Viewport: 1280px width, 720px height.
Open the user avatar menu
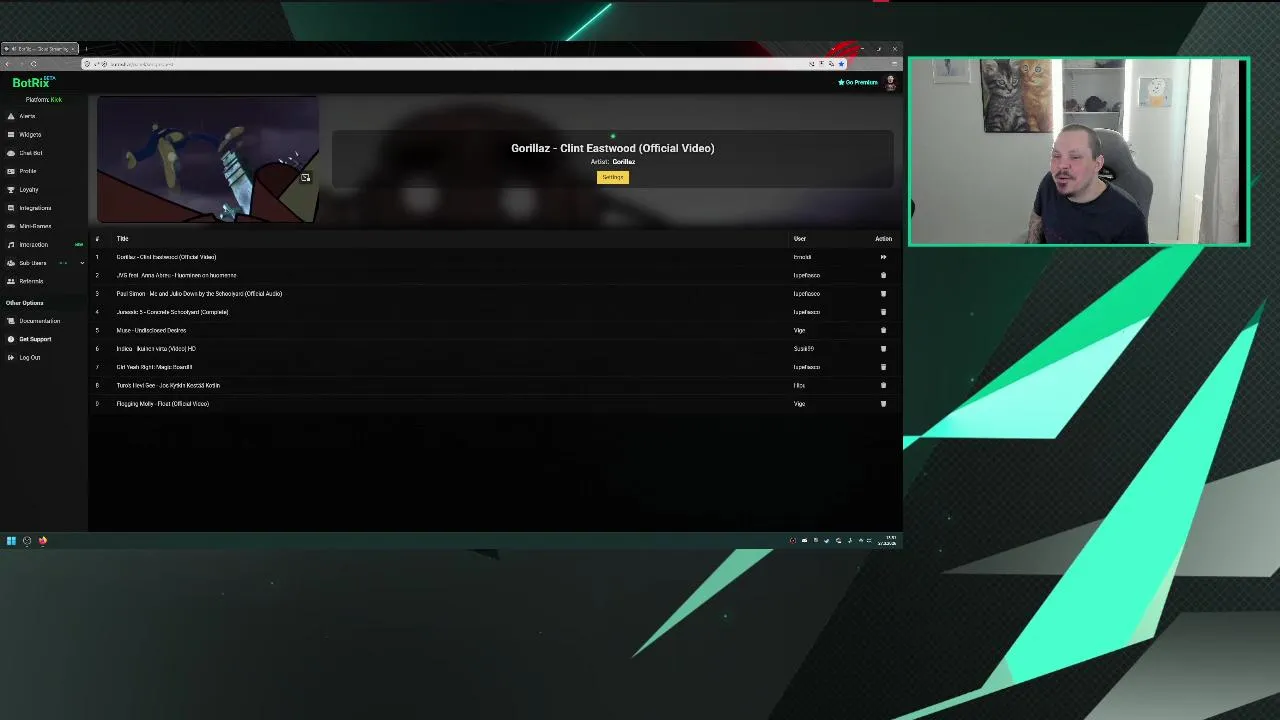890,83
